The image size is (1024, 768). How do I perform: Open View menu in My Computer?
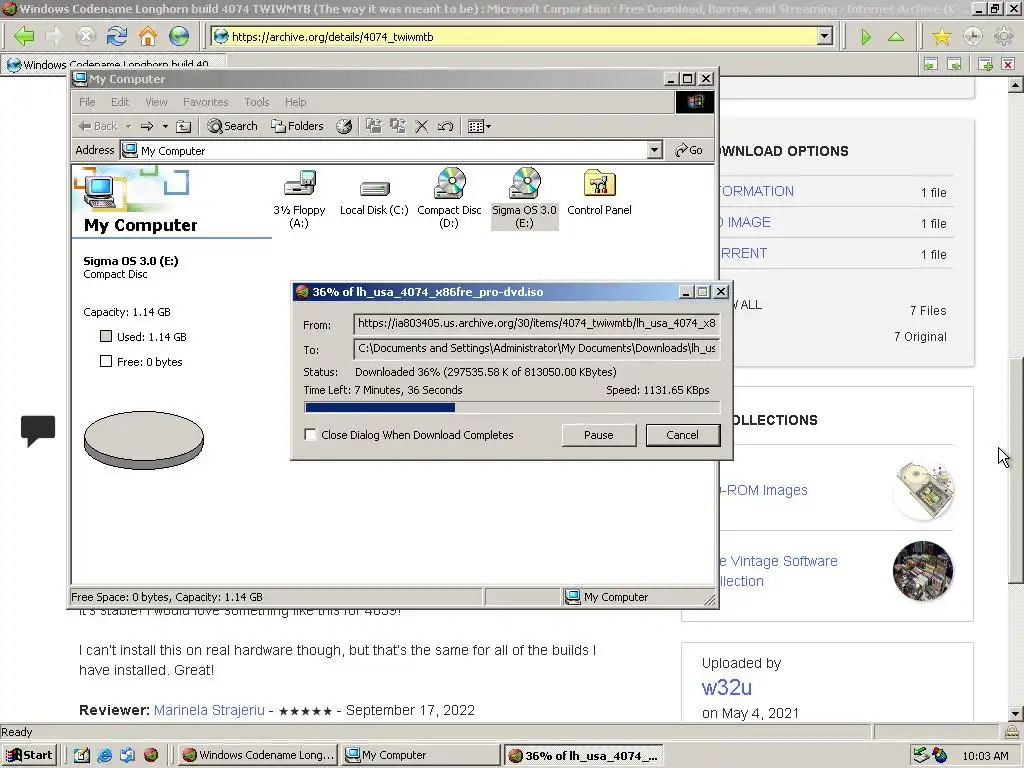[156, 102]
